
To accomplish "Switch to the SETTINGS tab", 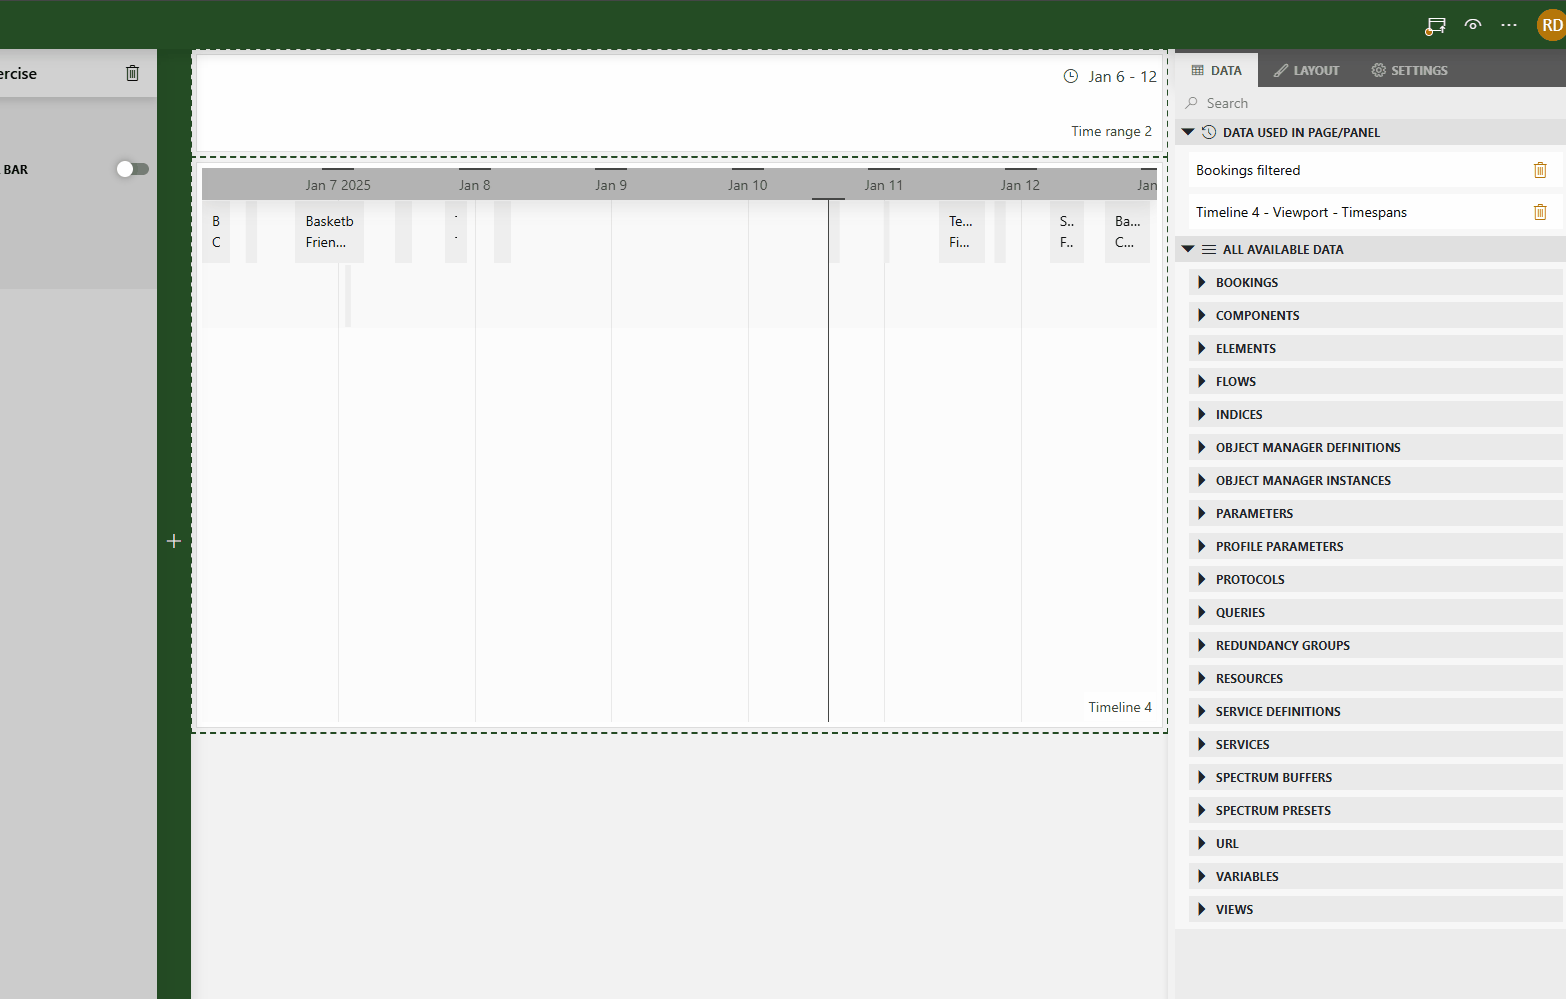I will tap(1409, 70).
